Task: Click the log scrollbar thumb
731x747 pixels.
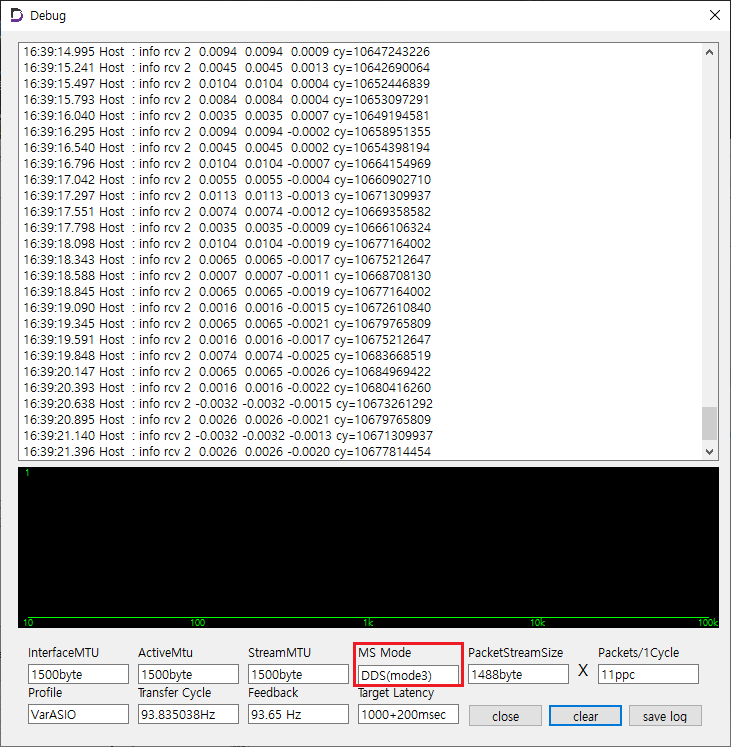Action: [709, 423]
